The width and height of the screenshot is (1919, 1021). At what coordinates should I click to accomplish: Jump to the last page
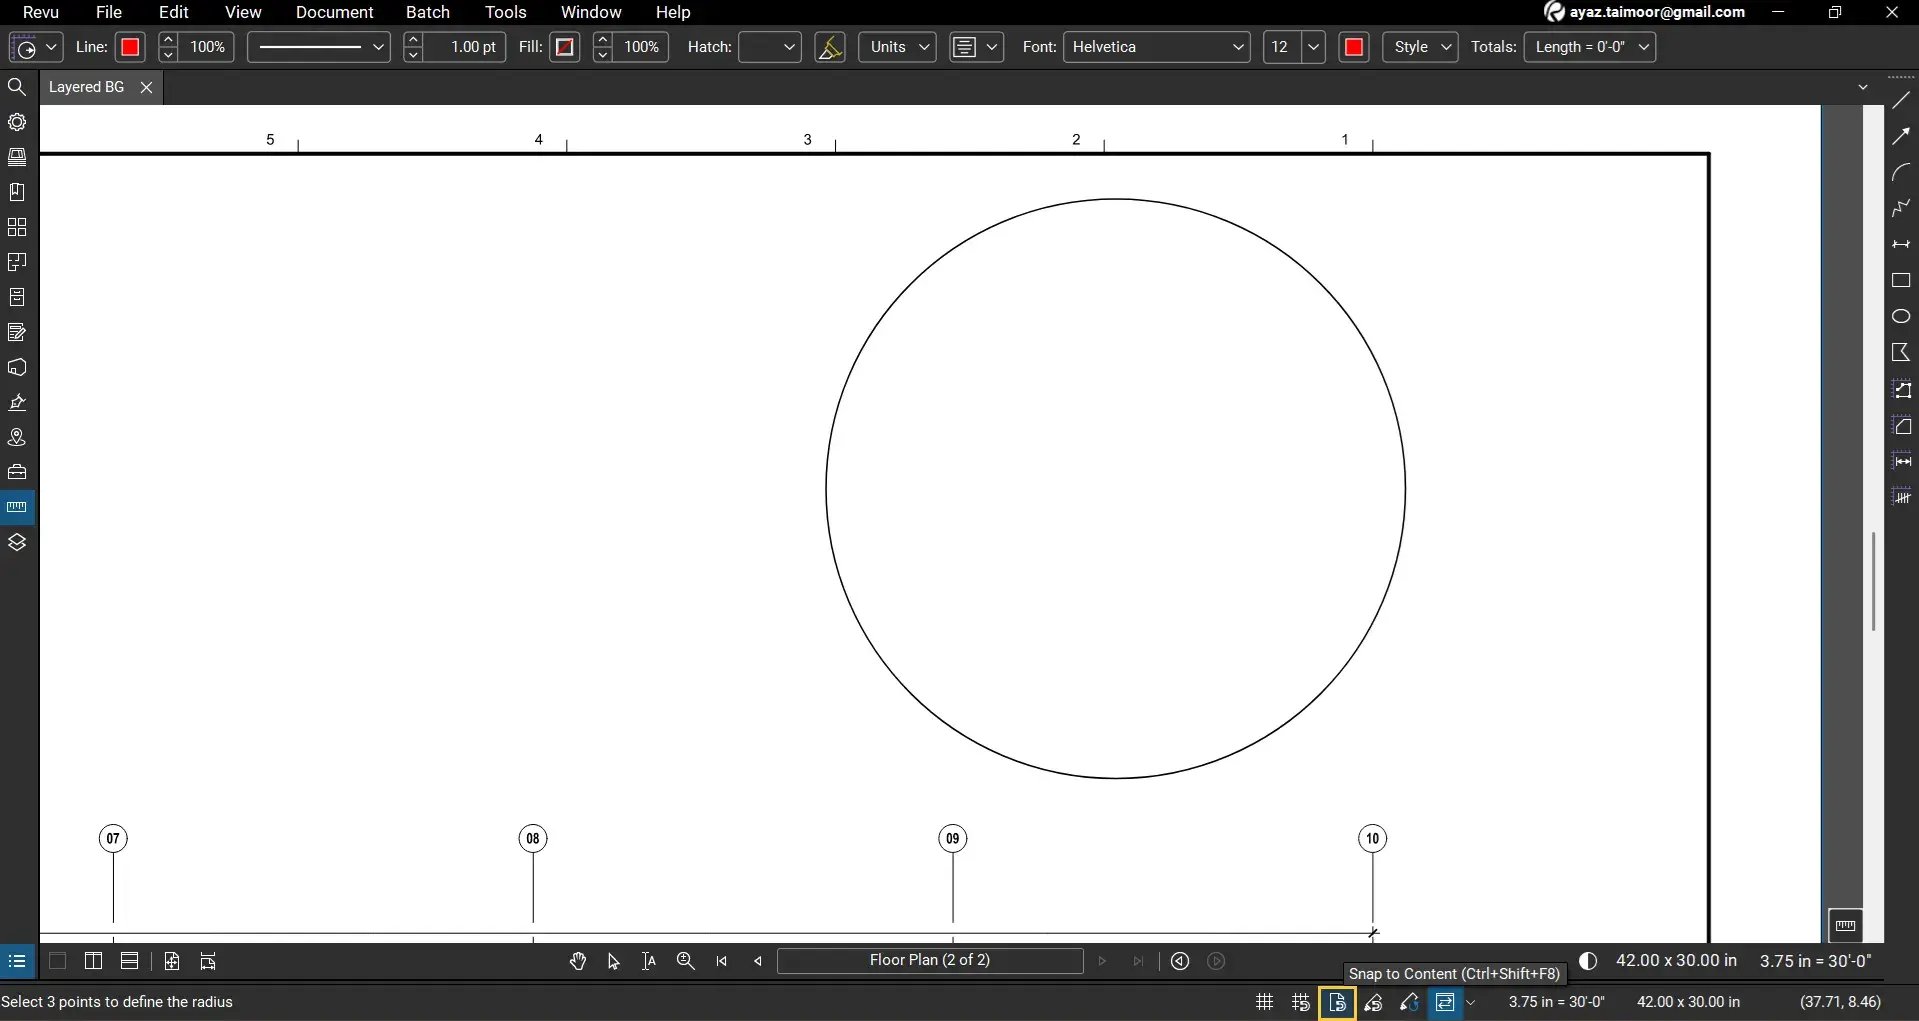click(1139, 961)
